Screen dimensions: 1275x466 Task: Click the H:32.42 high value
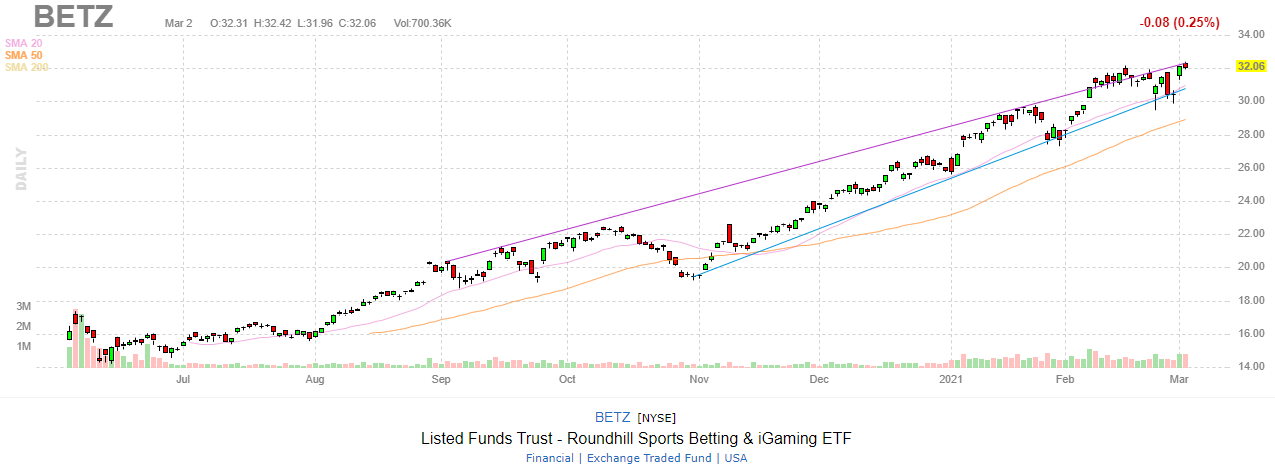(275, 22)
